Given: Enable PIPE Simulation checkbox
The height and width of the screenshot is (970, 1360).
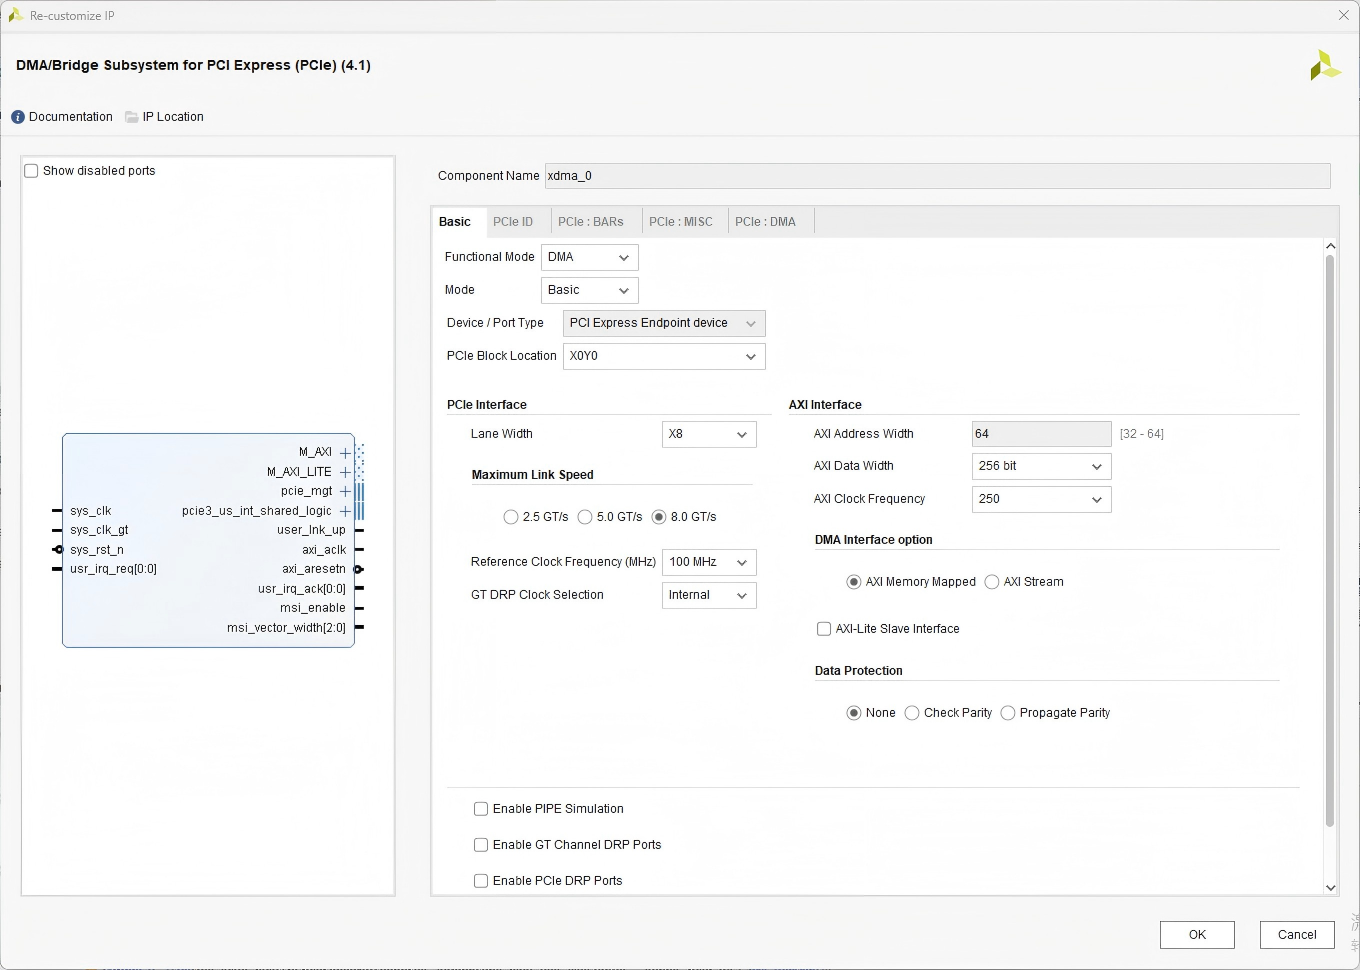Looking at the screenshot, I should (481, 809).
